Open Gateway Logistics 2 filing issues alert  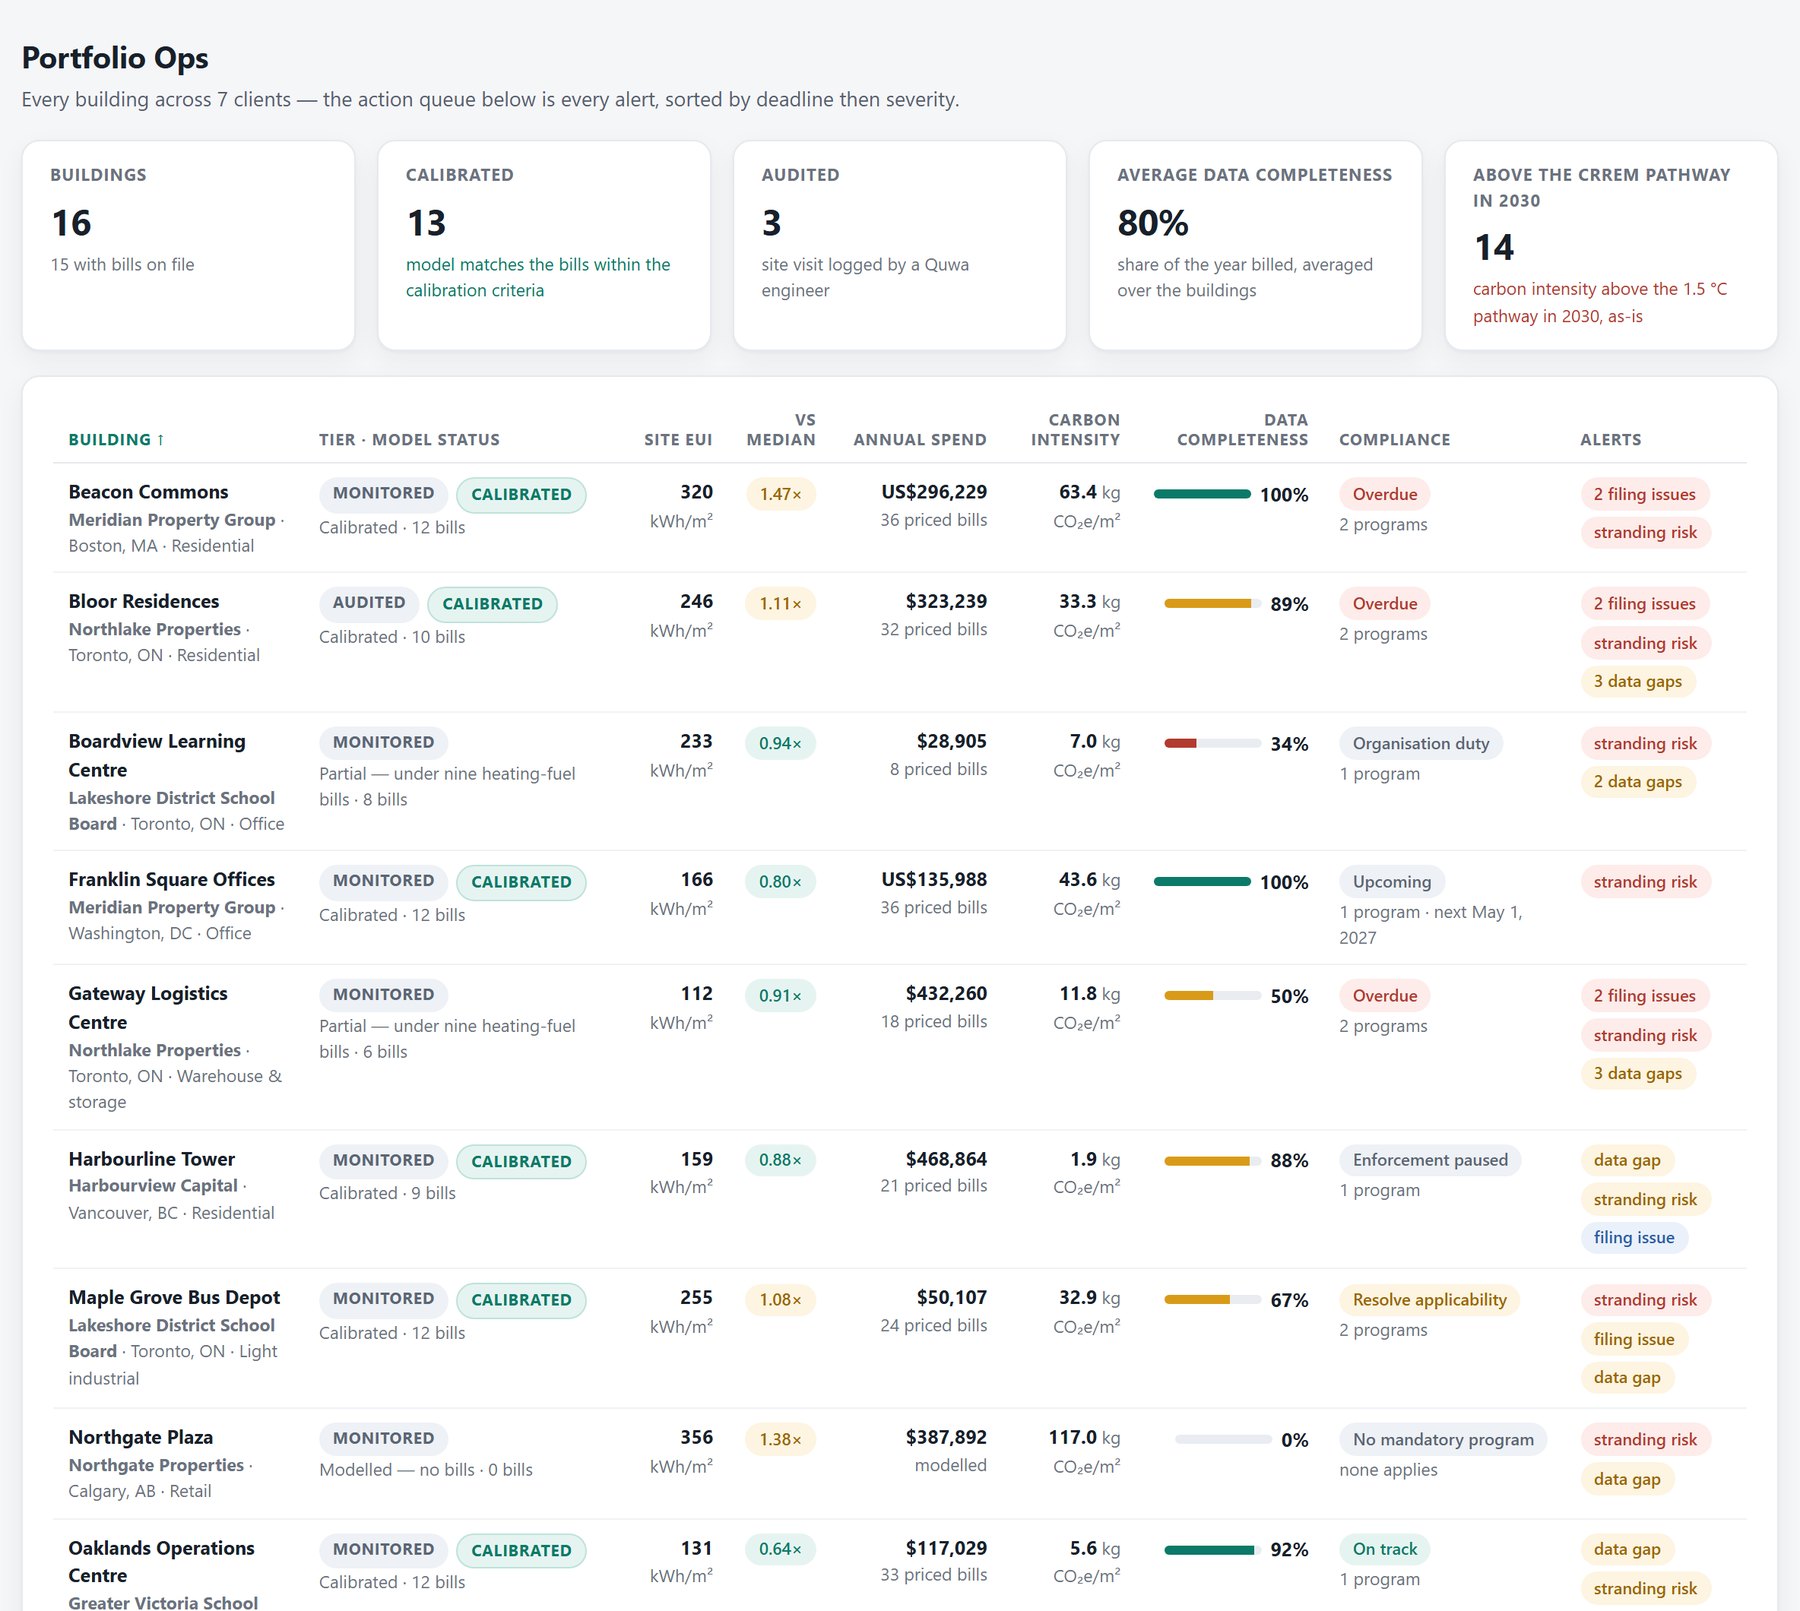pos(1645,995)
